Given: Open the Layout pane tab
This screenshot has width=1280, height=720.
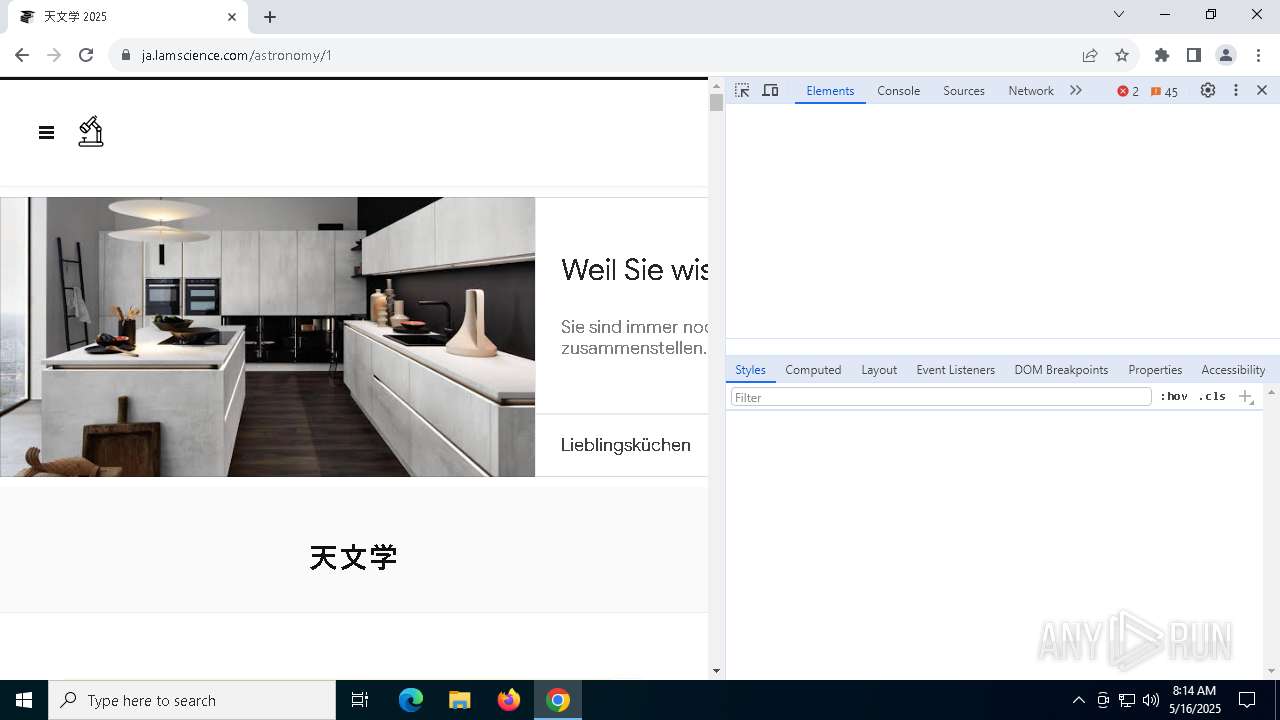Looking at the screenshot, I should 879,369.
